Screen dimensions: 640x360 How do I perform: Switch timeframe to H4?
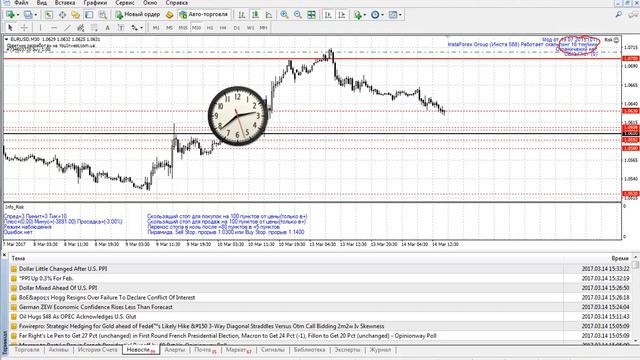(223, 28)
